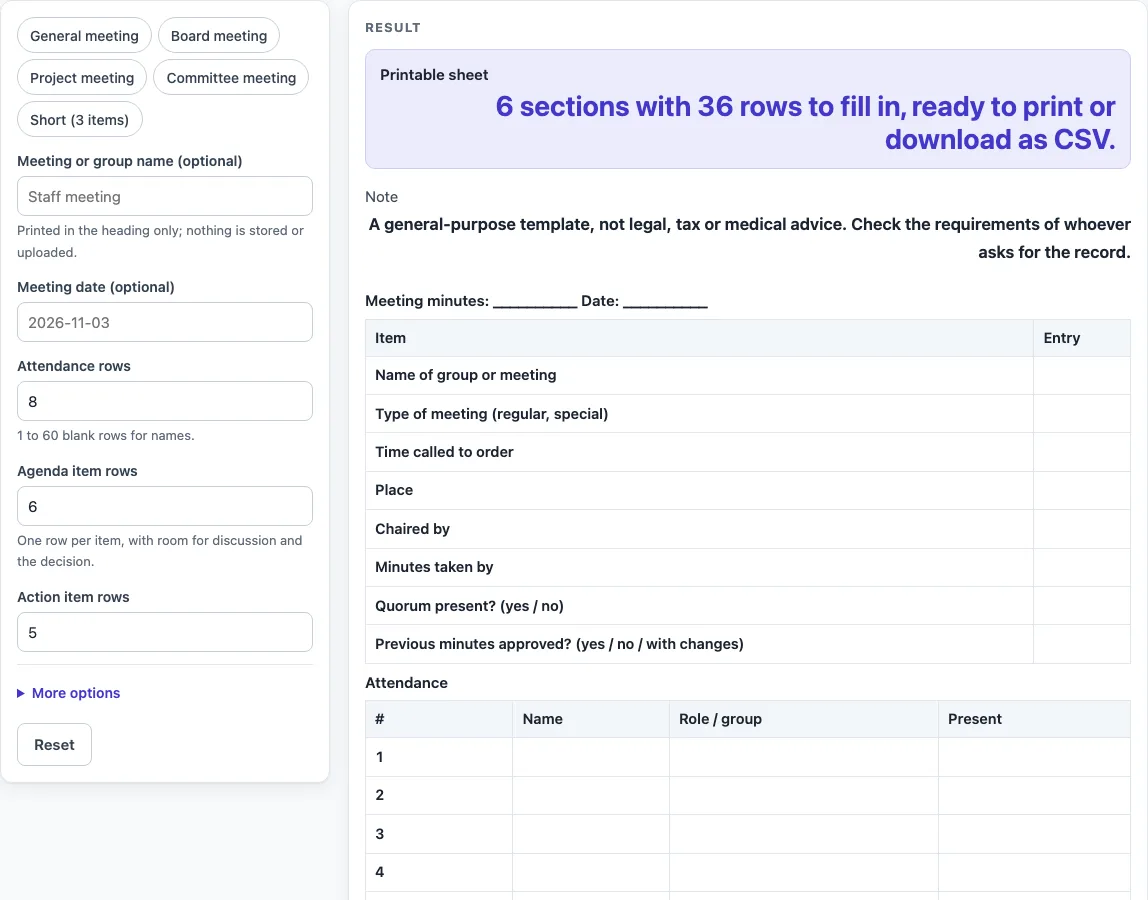Click the 'Type of meeting (regular, special)' row
Viewport: 1148px width, 900px height.
(x=748, y=414)
